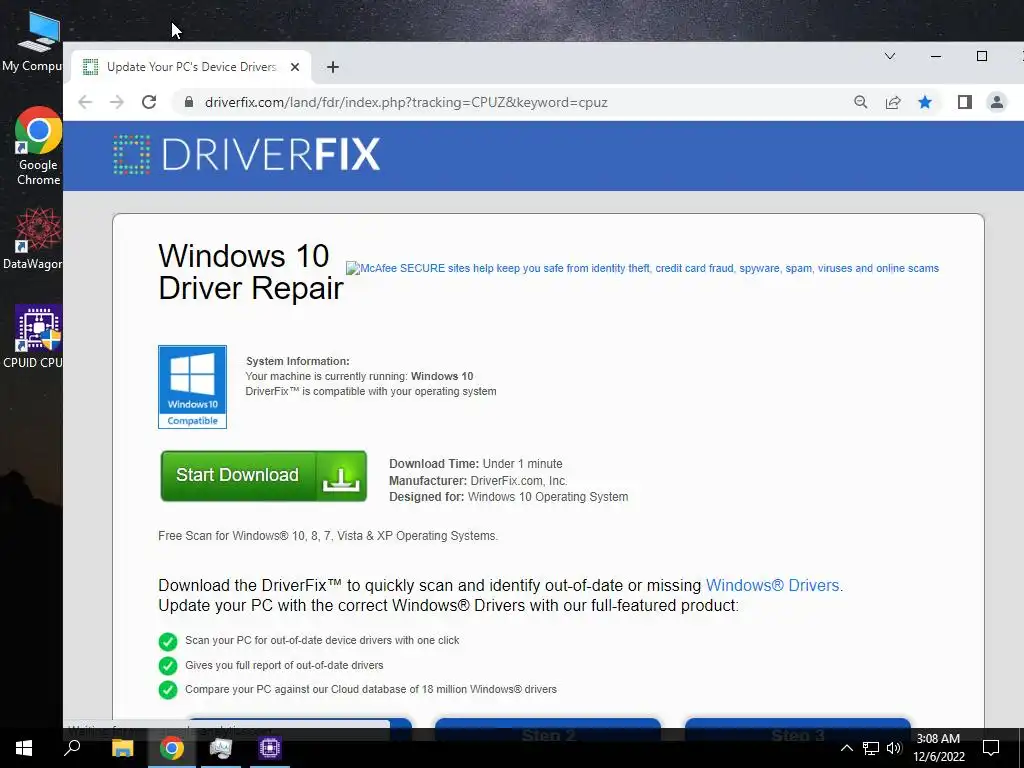Minimize the Chrome window

coord(936,56)
